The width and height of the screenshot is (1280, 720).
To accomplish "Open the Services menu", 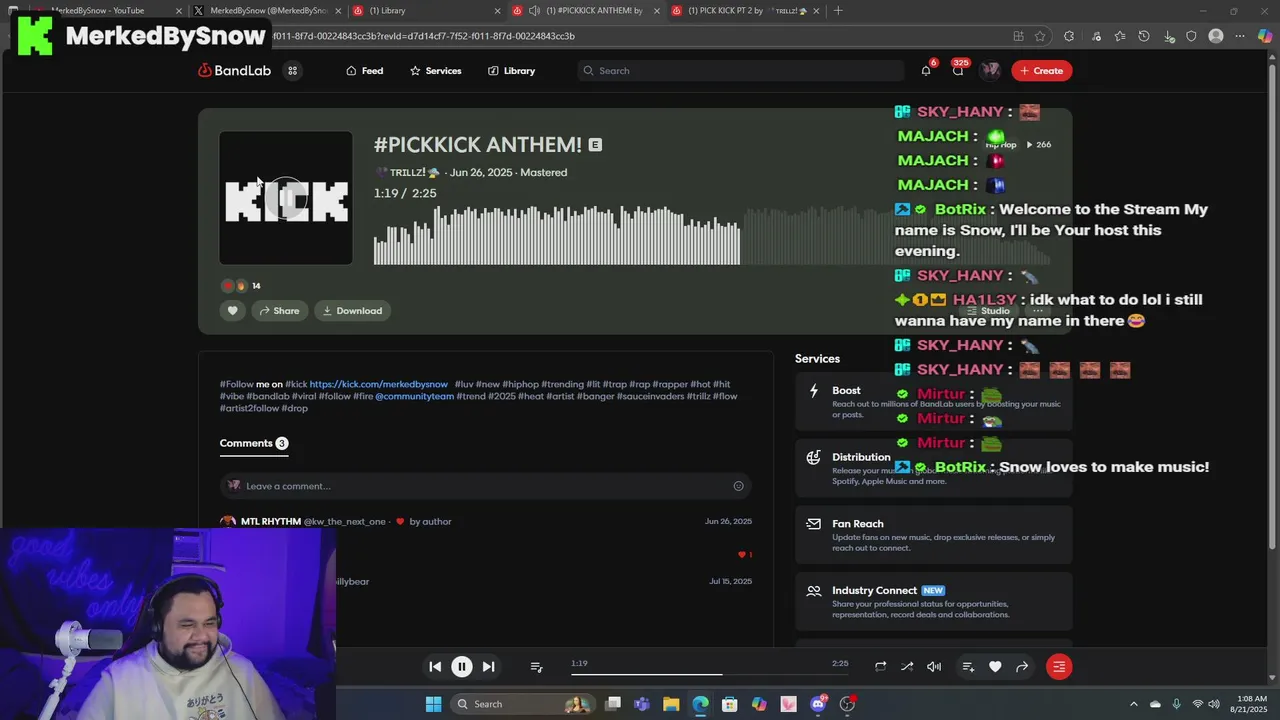I will coord(435,71).
